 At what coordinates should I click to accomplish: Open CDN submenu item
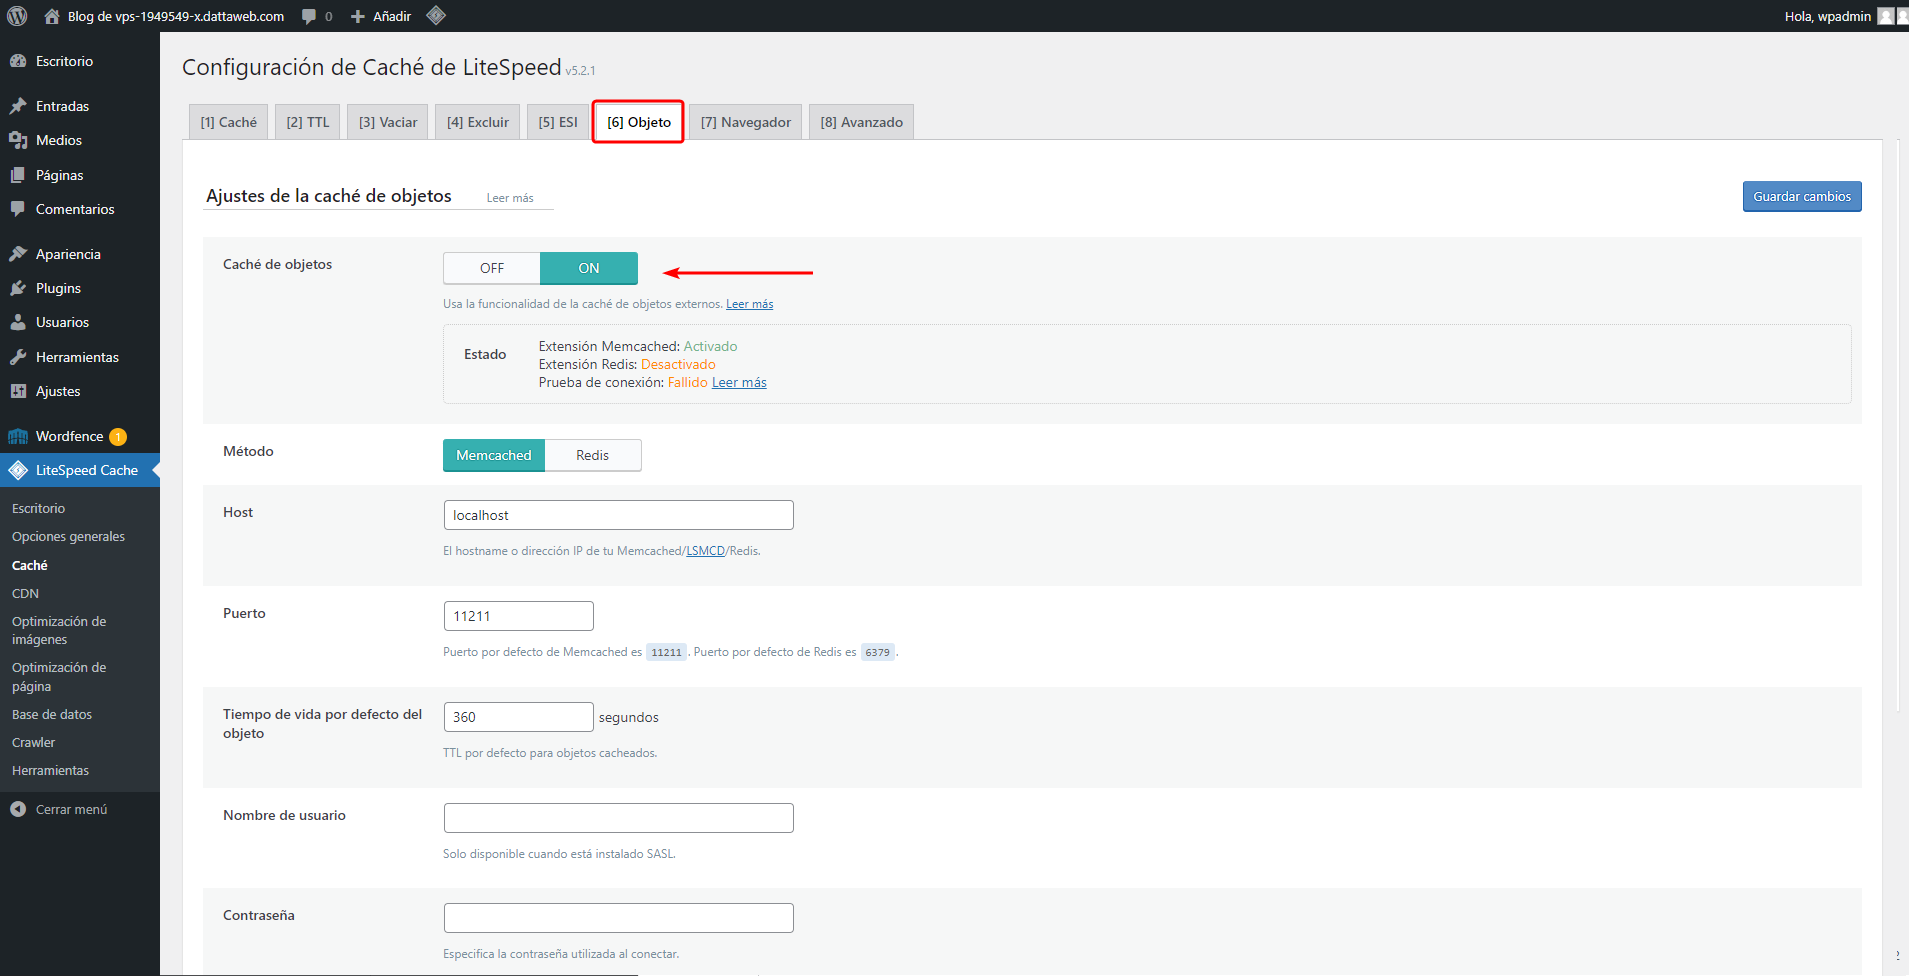[25, 594]
